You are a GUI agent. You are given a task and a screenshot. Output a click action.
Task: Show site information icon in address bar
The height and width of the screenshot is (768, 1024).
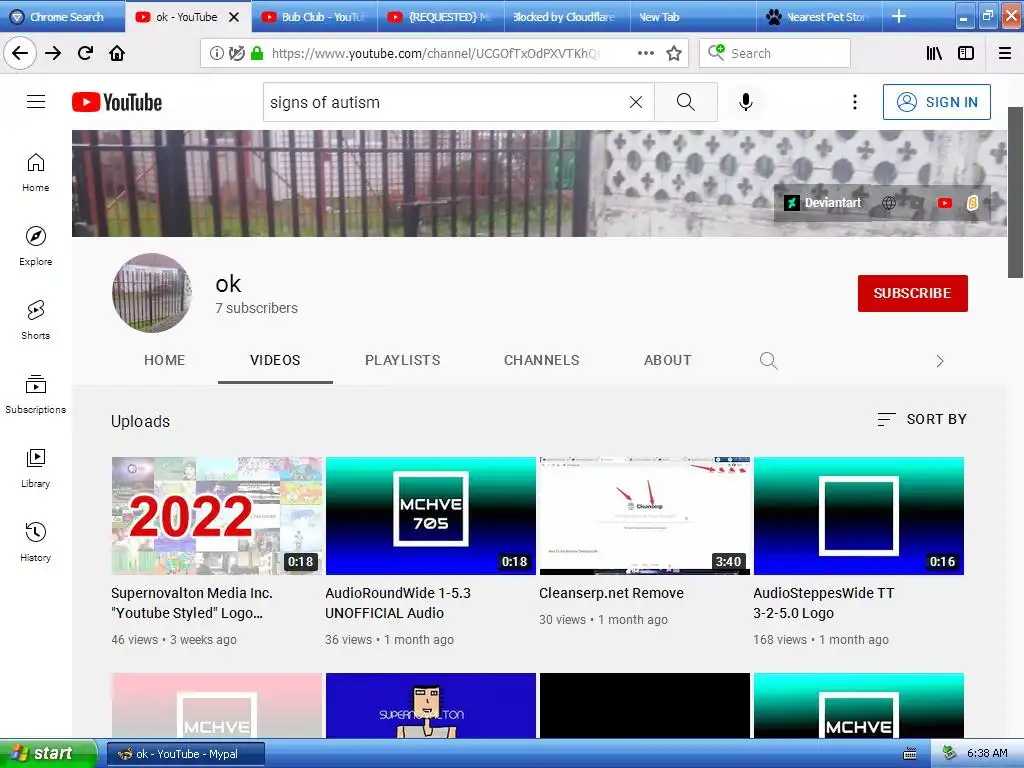(216, 54)
